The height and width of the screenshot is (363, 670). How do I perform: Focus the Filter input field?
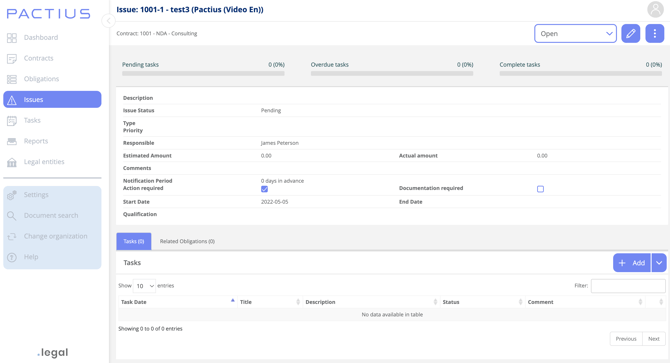pyautogui.click(x=628, y=286)
